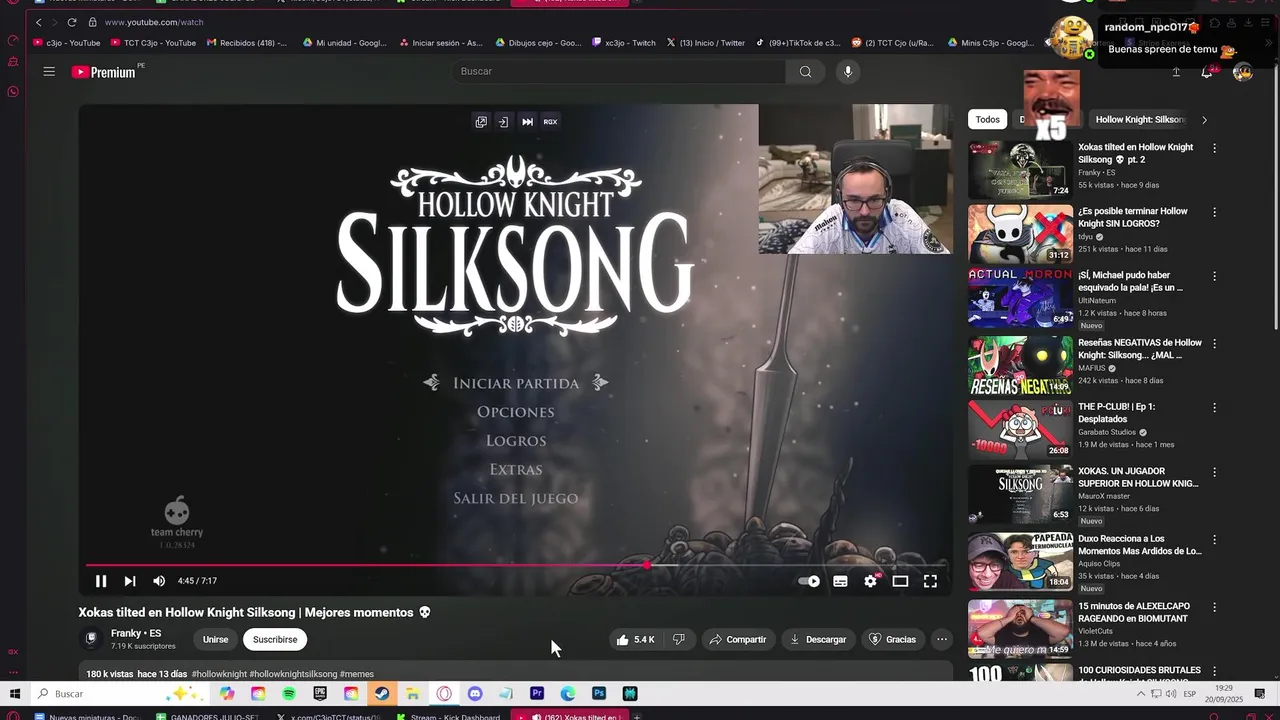
Task: Open options for Reseñas NEGATIVAS video
Action: [x=1215, y=344]
